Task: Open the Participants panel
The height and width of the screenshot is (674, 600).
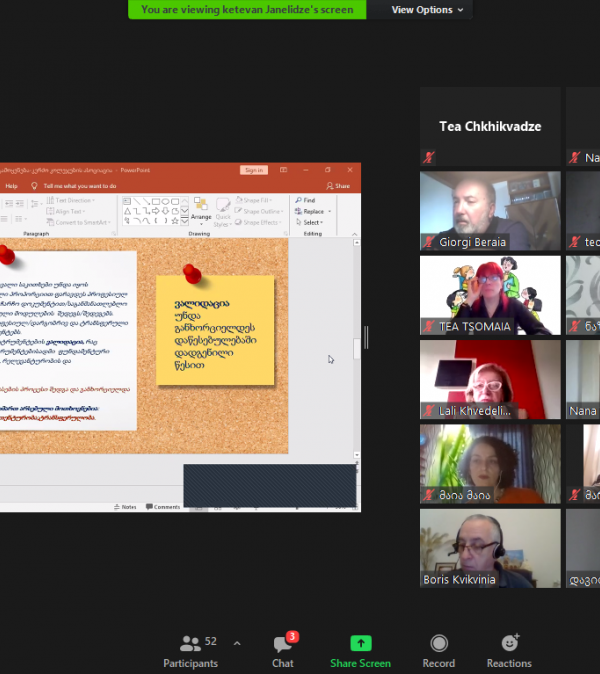Action: tap(190, 651)
